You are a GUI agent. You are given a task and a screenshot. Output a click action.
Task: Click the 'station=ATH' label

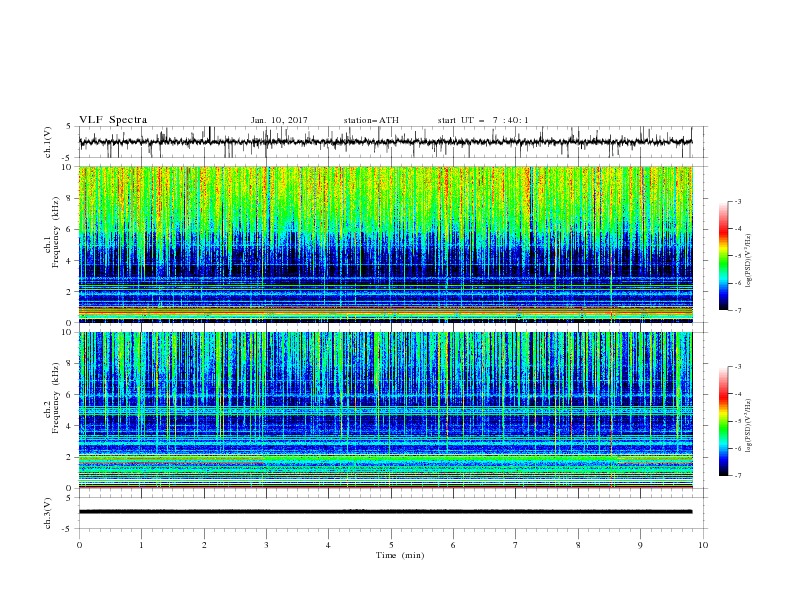coord(371,120)
